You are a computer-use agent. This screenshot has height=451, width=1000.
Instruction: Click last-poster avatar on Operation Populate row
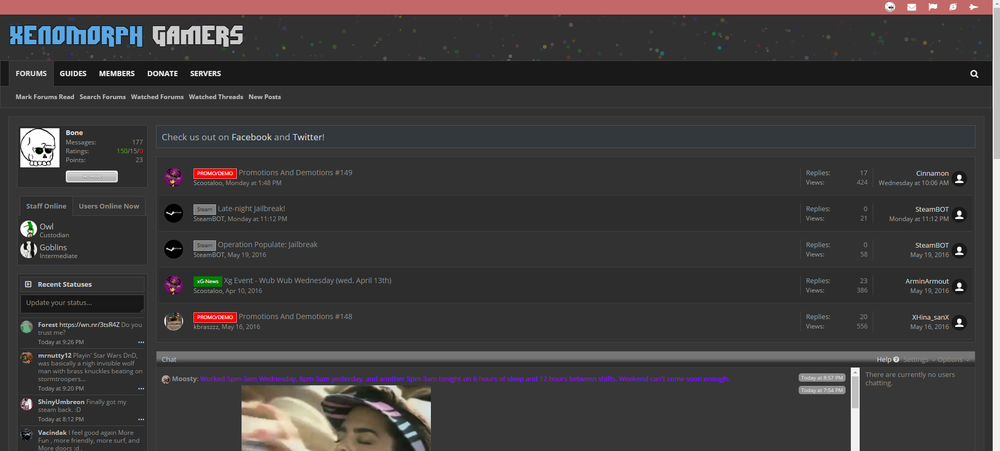[x=959, y=251]
